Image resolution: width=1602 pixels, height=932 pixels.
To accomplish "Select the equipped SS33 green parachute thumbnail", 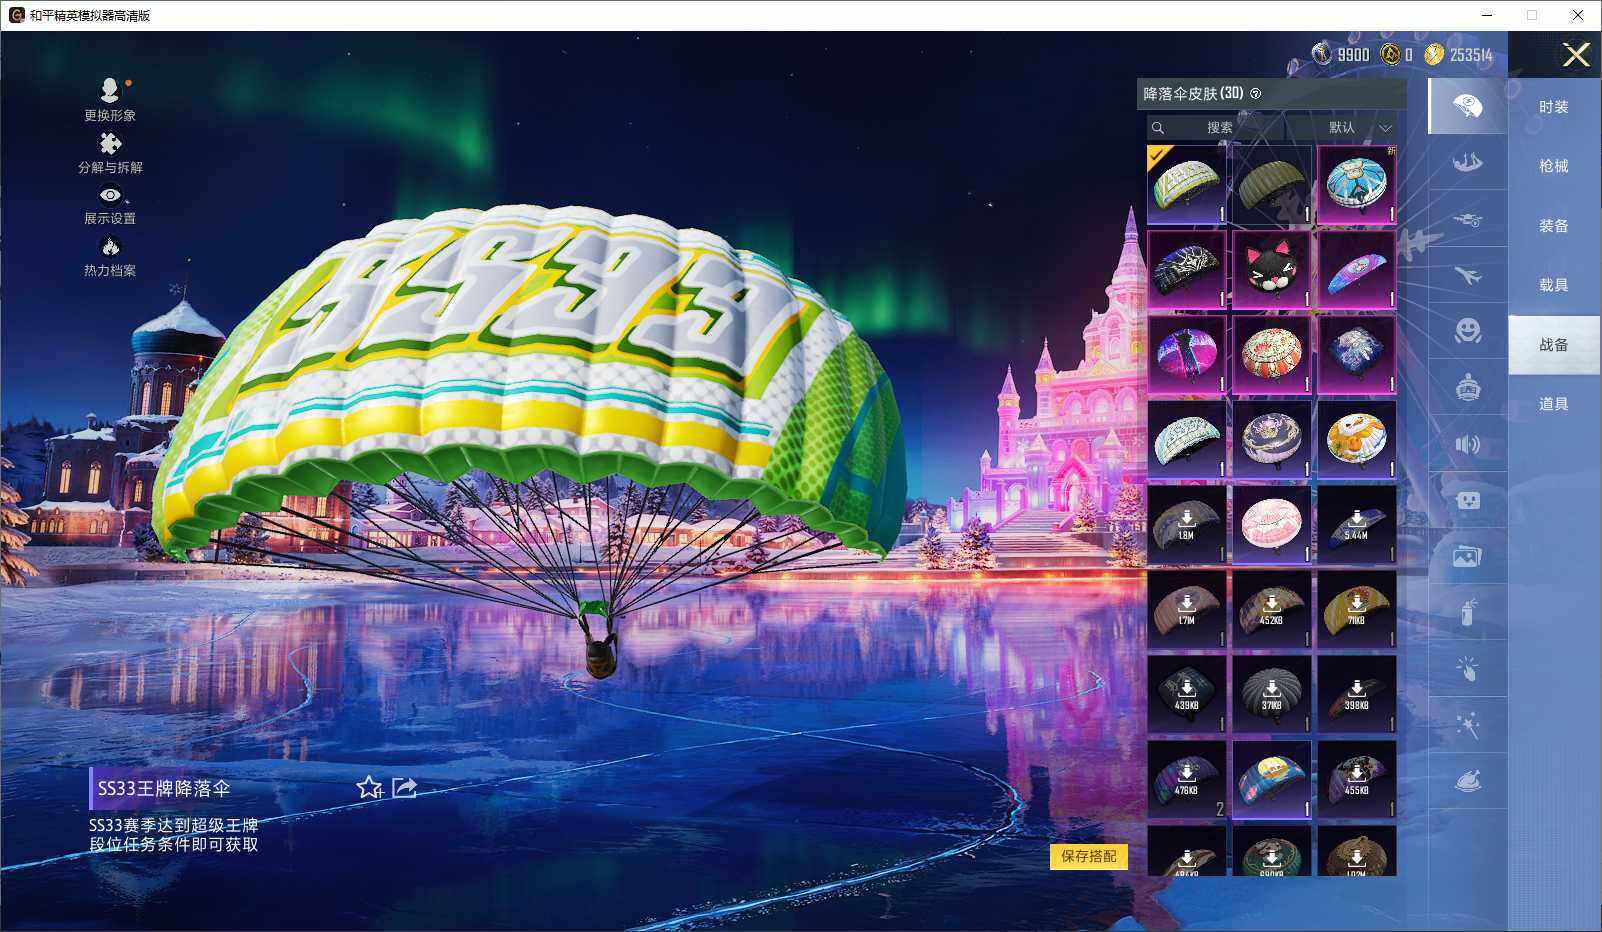I will (1187, 185).
